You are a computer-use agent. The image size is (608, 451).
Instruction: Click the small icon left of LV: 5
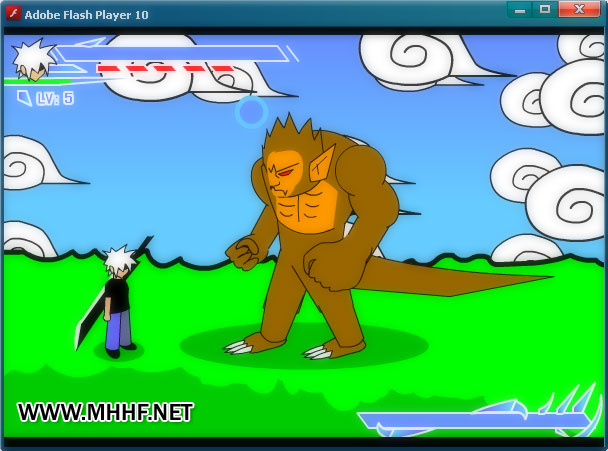pos(23,98)
